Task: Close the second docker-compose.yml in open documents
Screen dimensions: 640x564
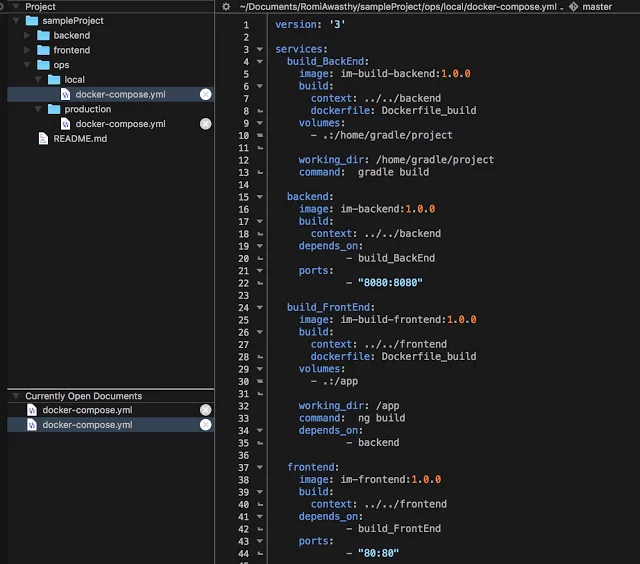Action: 205,425
